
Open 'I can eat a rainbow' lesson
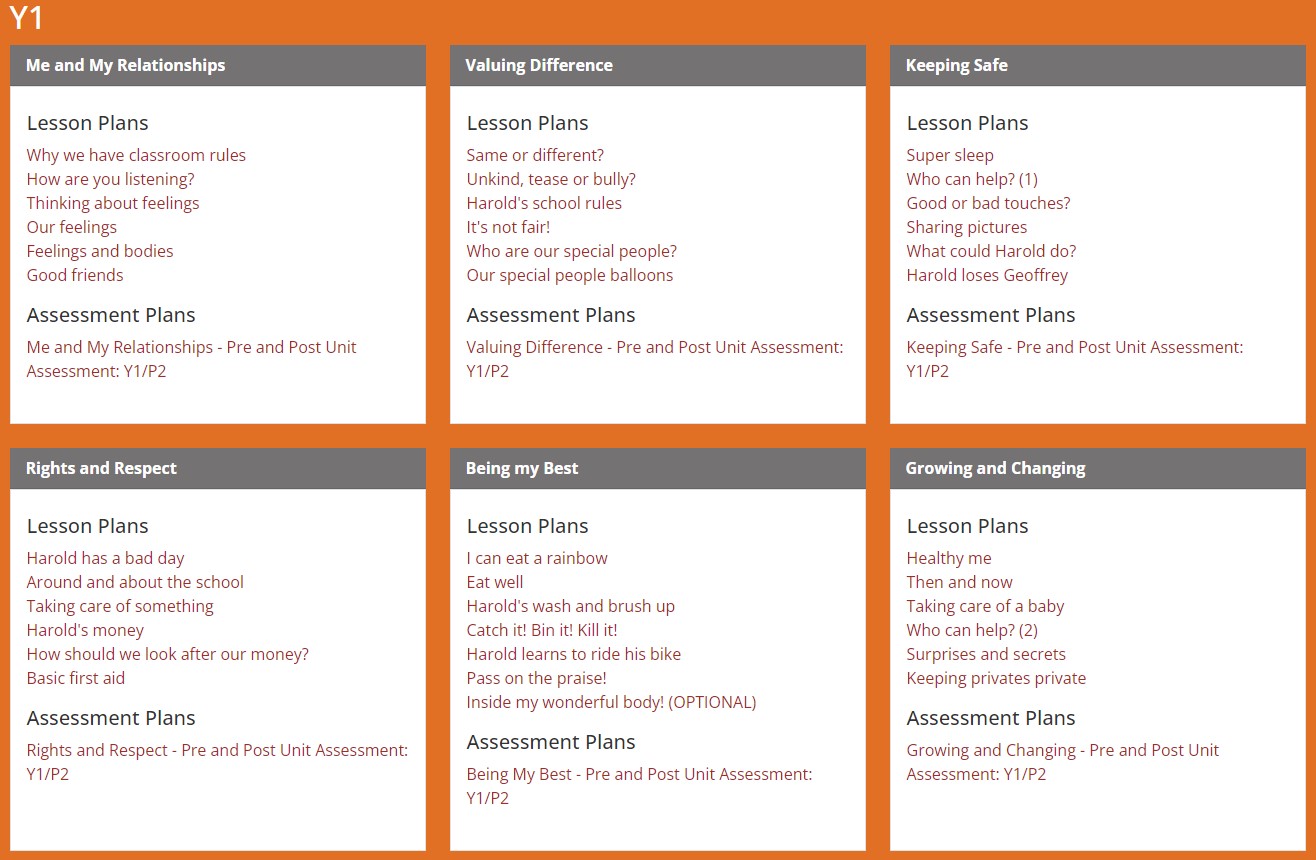tap(537, 558)
